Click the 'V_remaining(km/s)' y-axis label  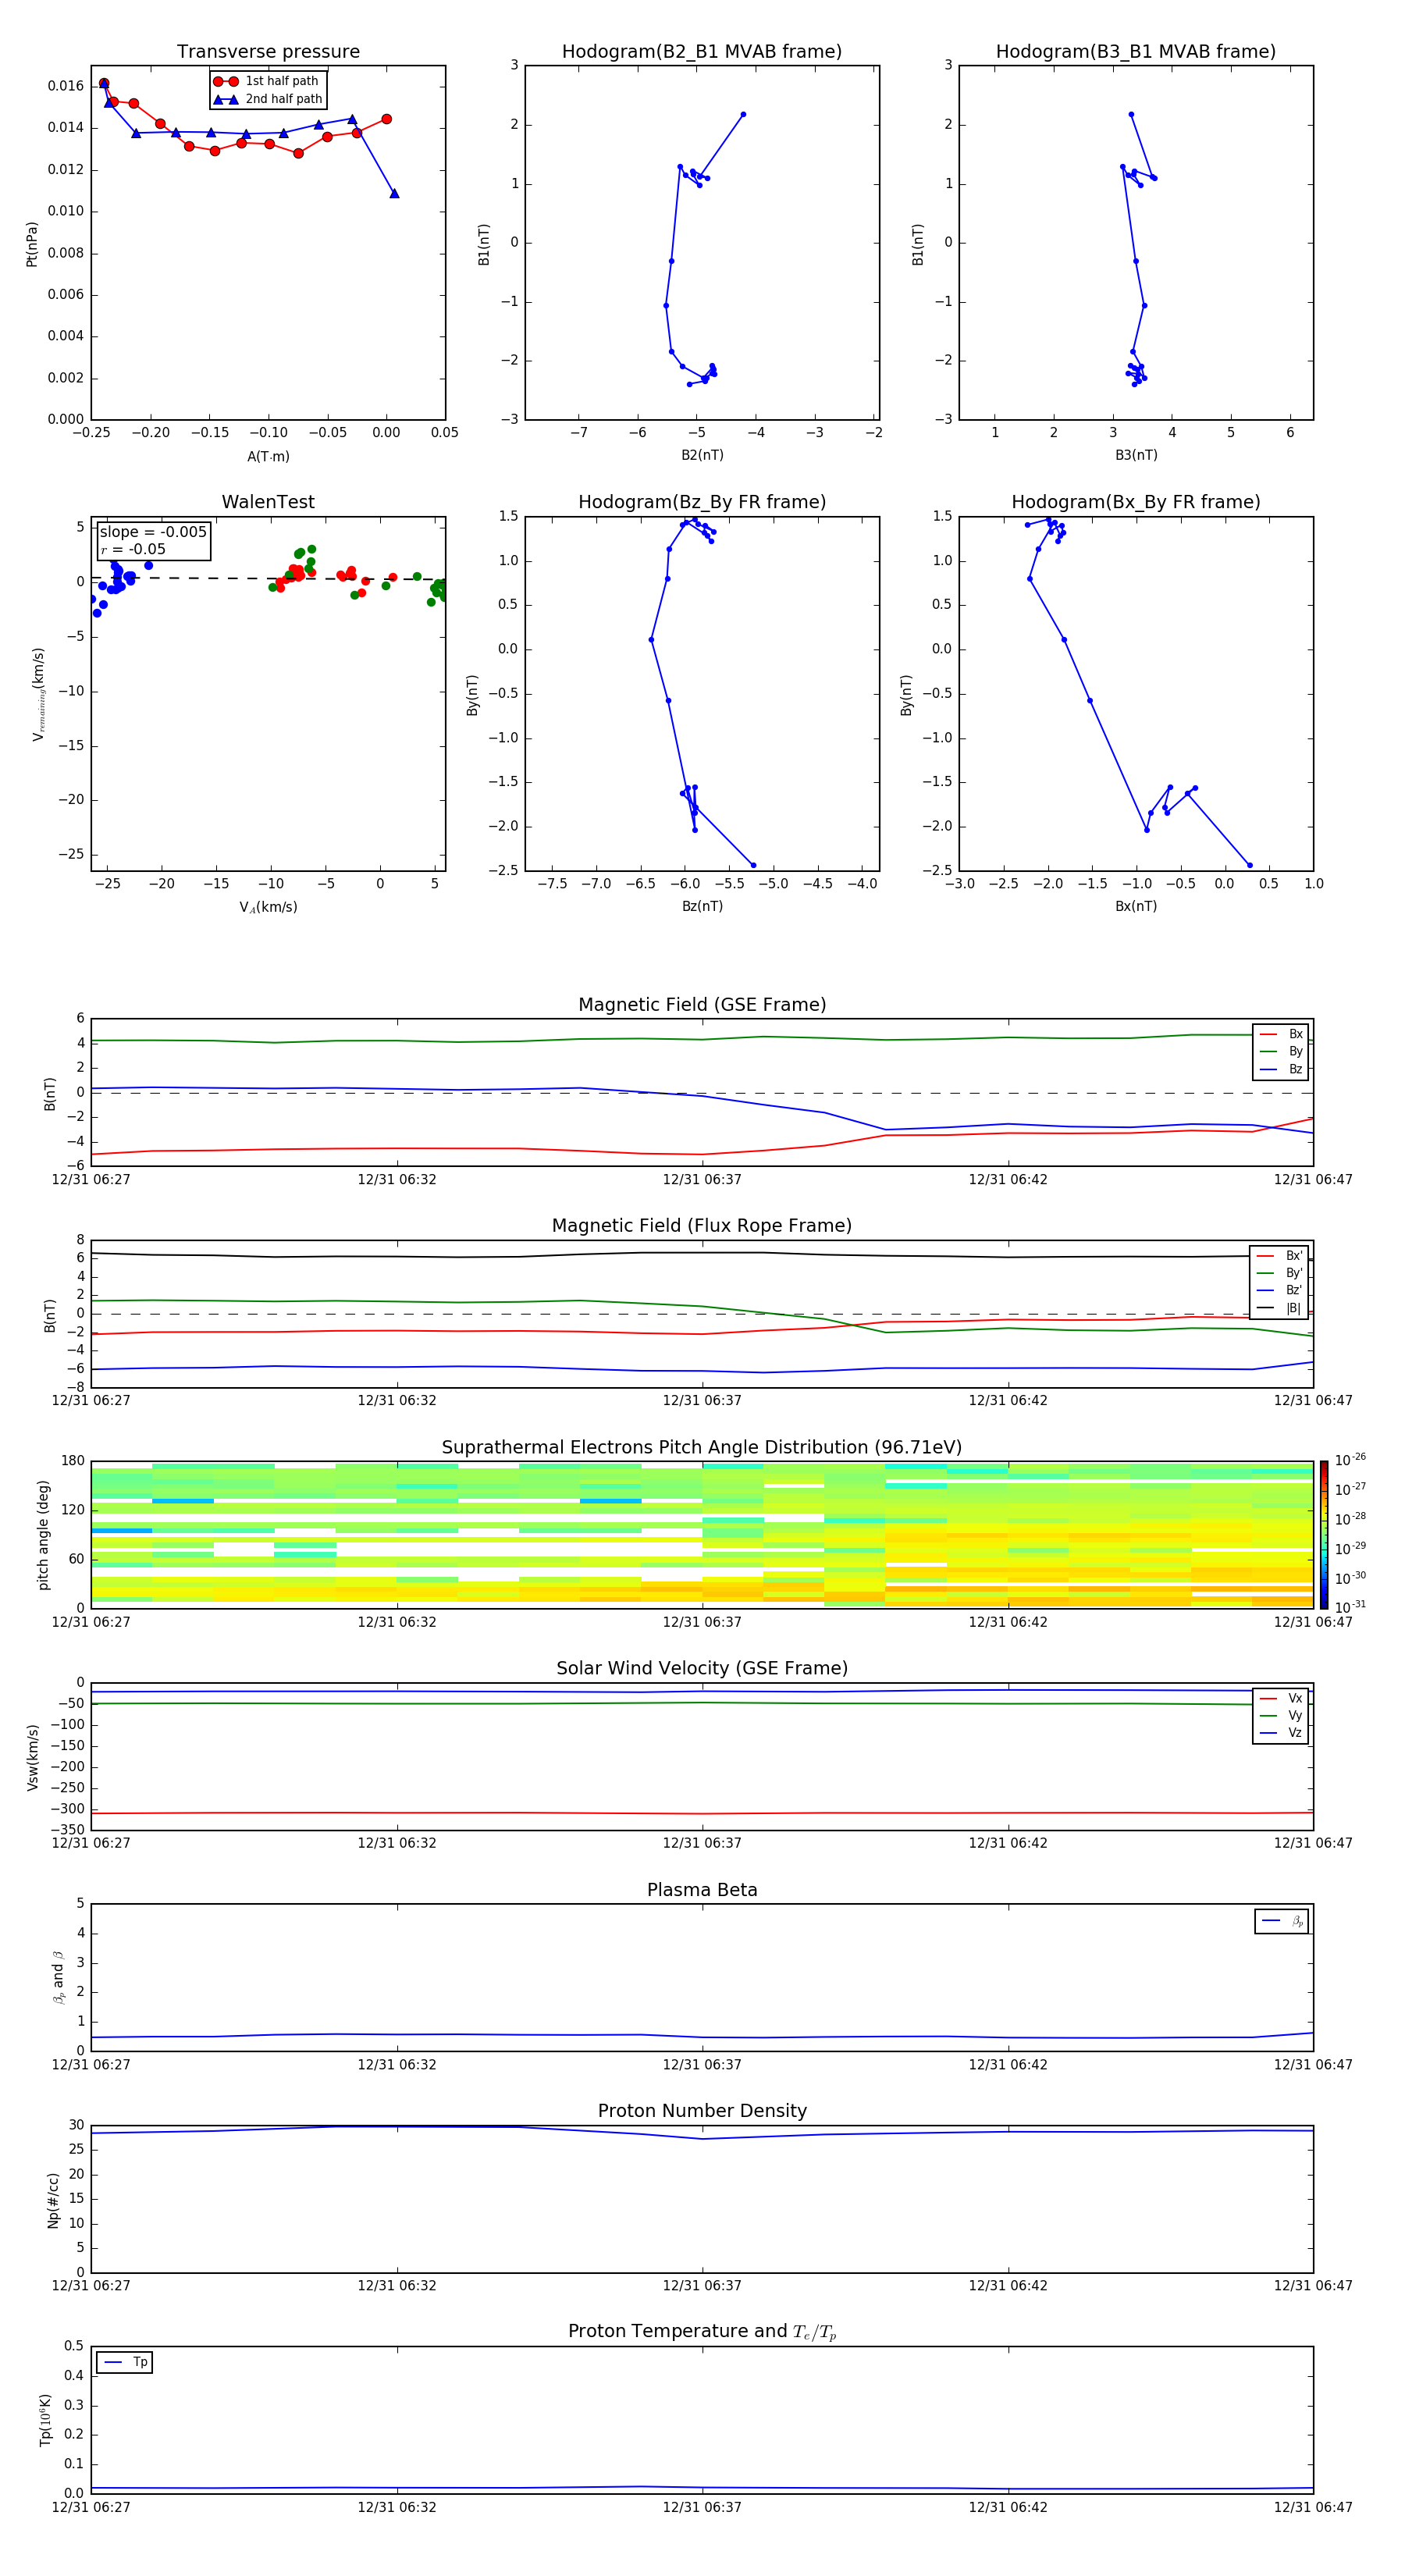coord(38,694)
